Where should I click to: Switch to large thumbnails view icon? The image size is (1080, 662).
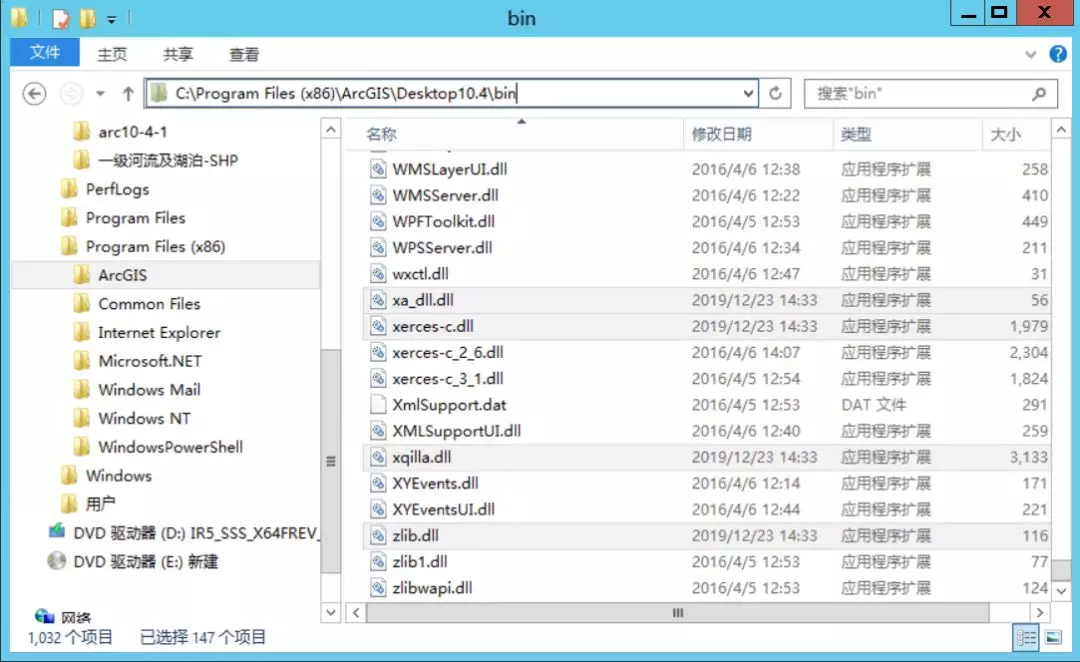click(1053, 637)
